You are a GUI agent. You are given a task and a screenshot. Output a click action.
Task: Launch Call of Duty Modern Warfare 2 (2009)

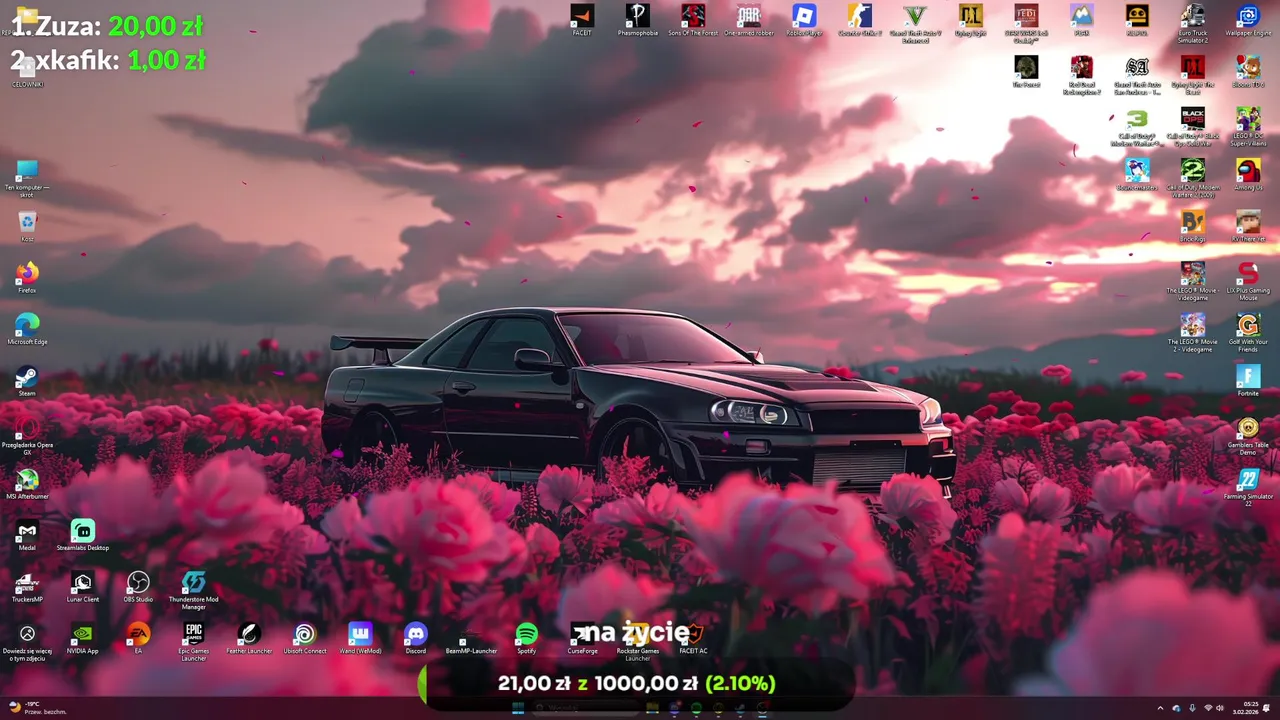click(1192, 179)
